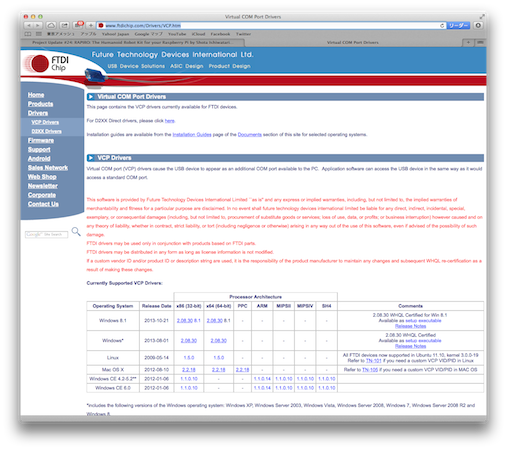Open the Facebook bookmark
Viewport: 507px width, 450px height.
point(220,34)
